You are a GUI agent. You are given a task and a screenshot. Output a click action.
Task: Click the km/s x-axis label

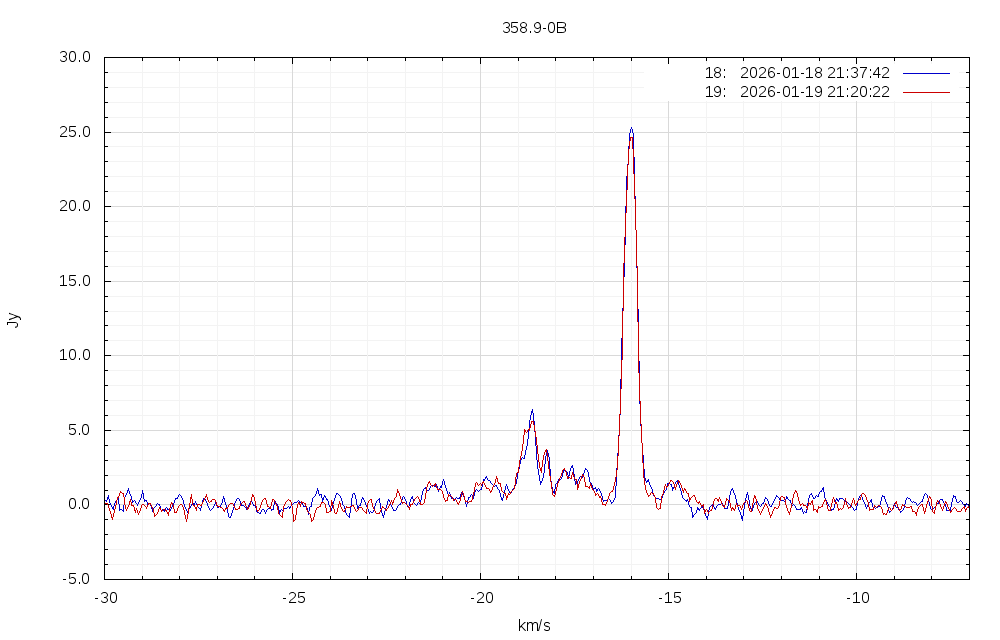click(534, 626)
